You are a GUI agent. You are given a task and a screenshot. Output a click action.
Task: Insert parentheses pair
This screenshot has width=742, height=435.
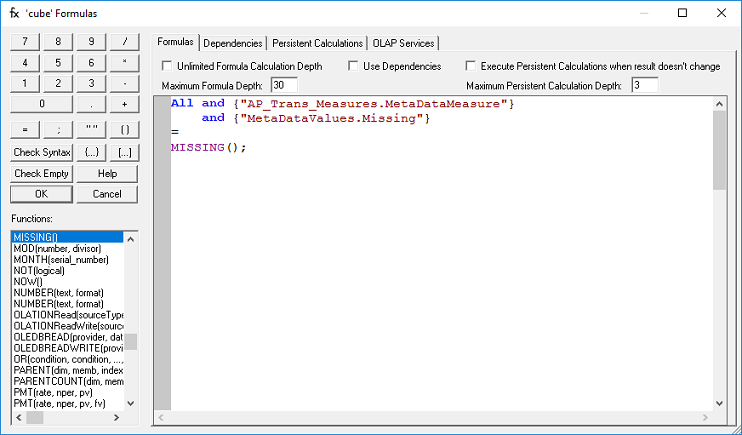tap(124, 130)
